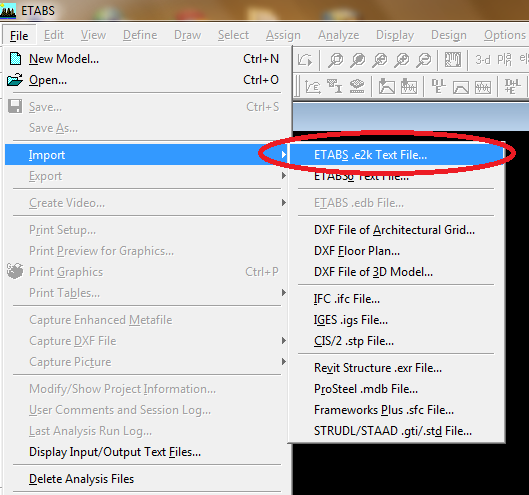Click the Open folder icon in File menu
This screenshot has width=529, height=495.
[15, 80]
